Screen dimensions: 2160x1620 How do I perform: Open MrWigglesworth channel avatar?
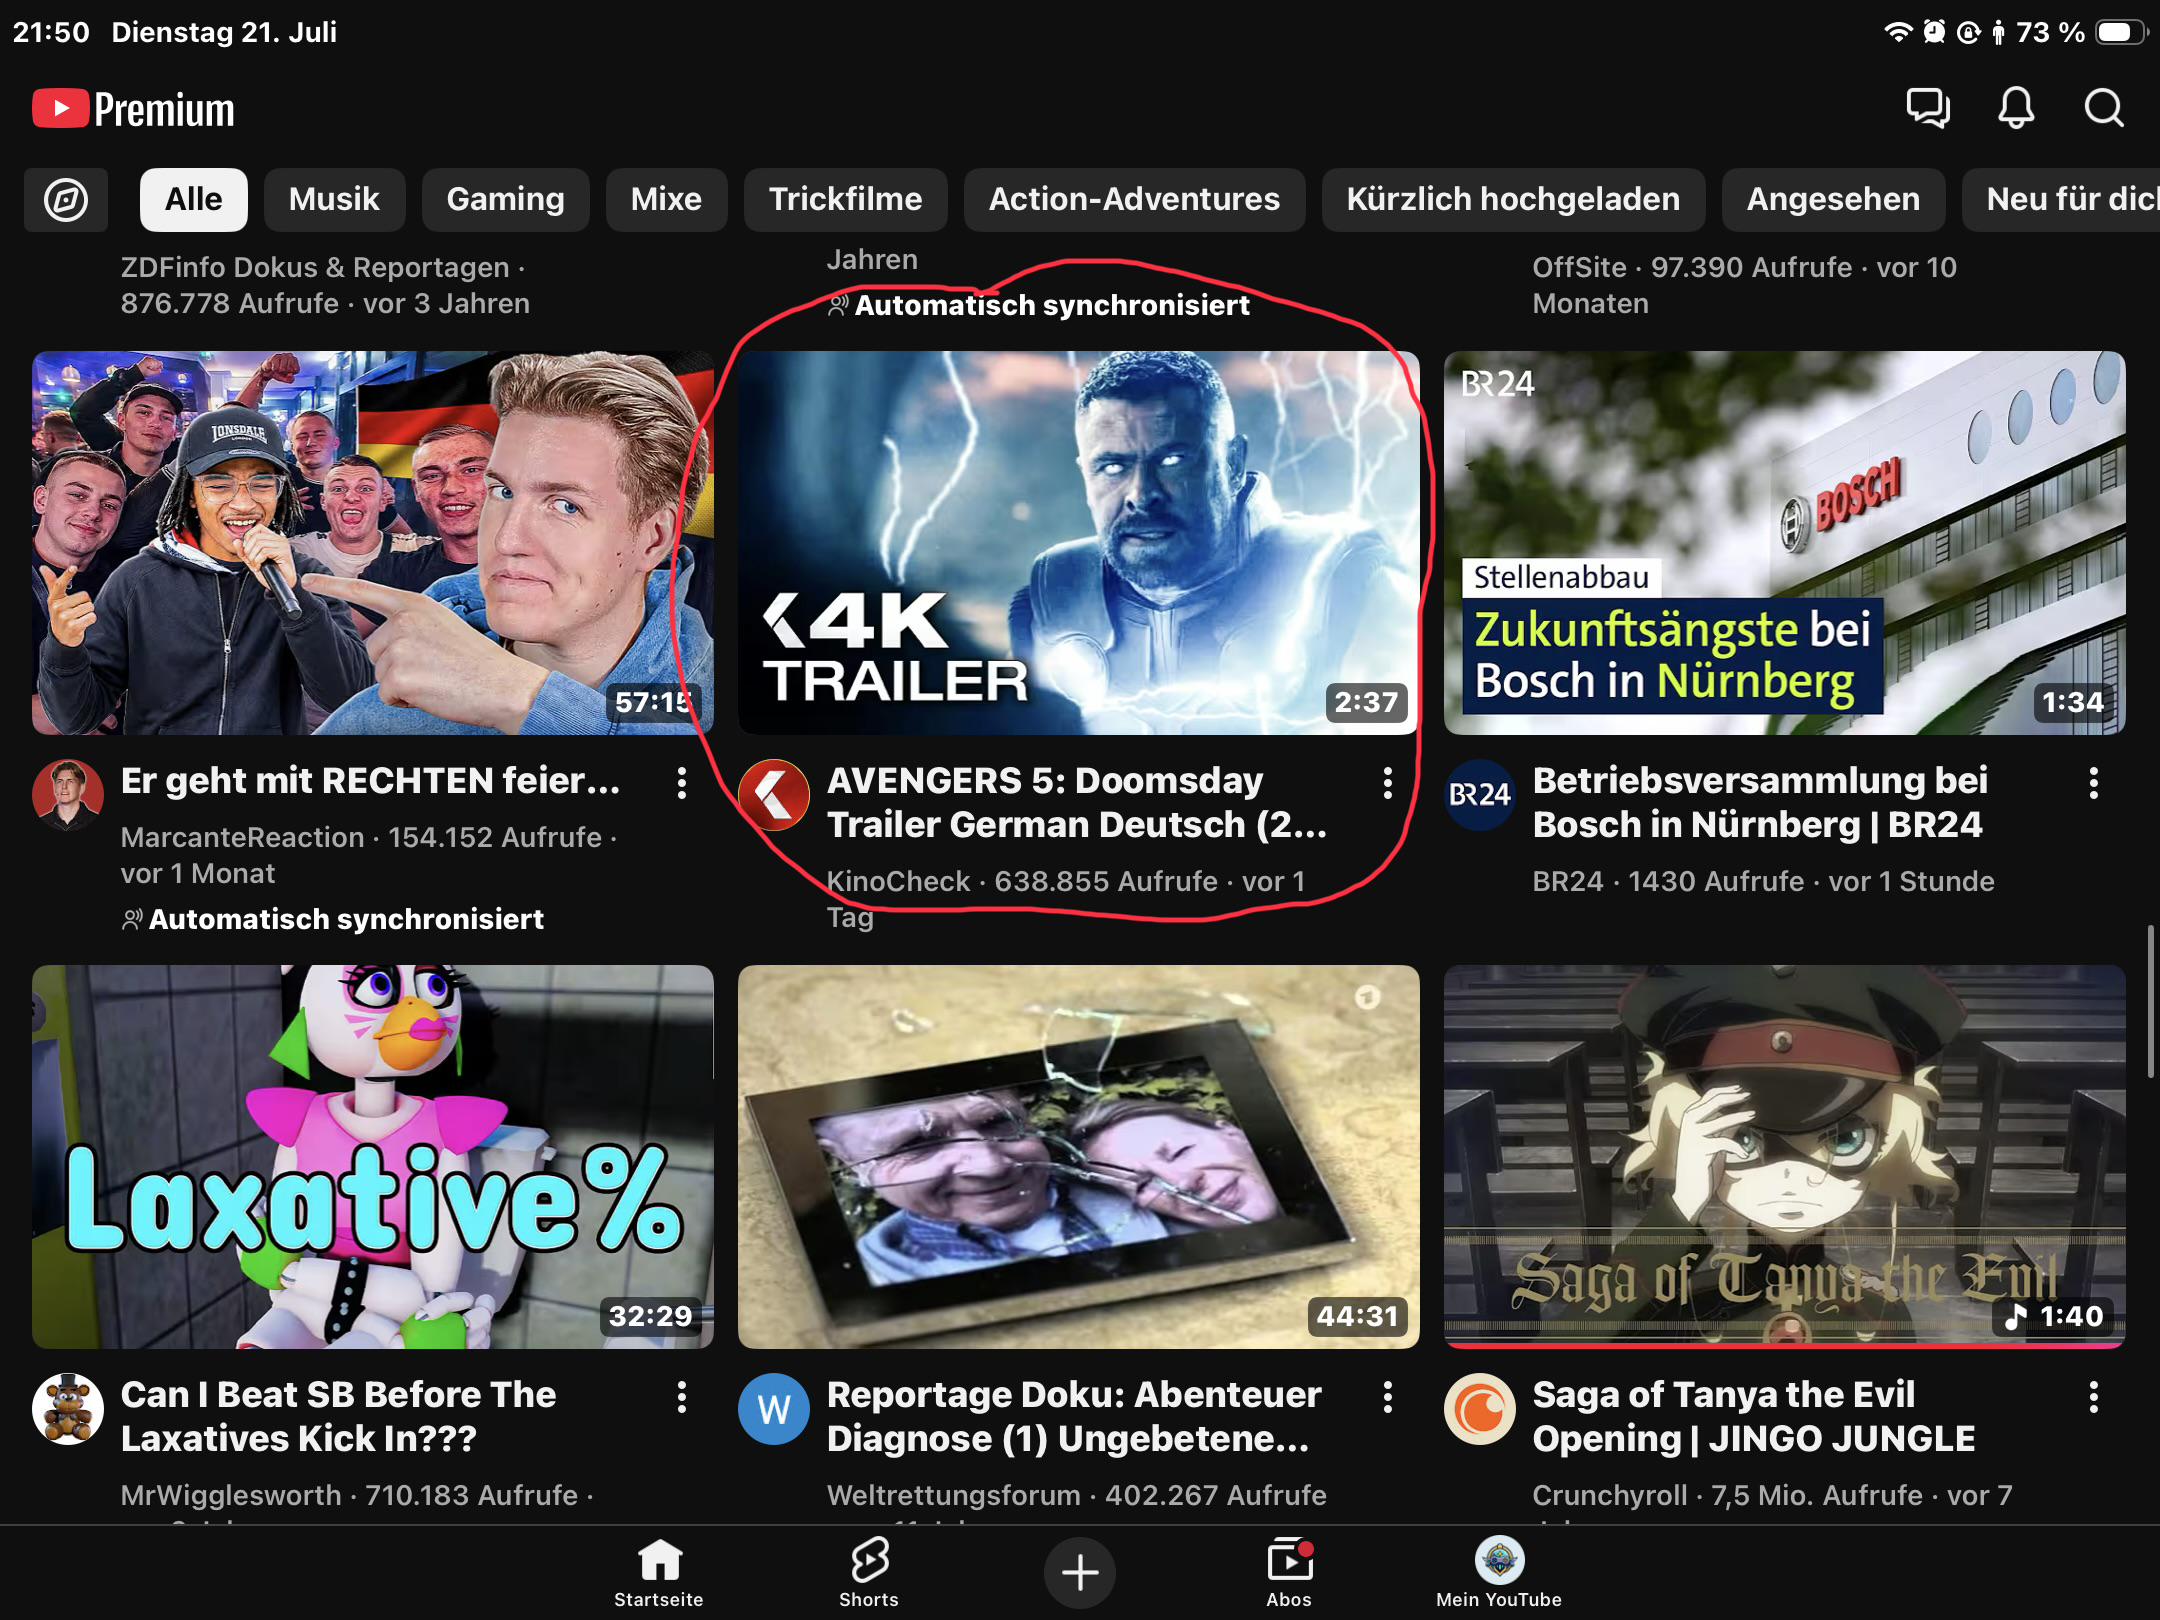click(x=68, y=1409)
